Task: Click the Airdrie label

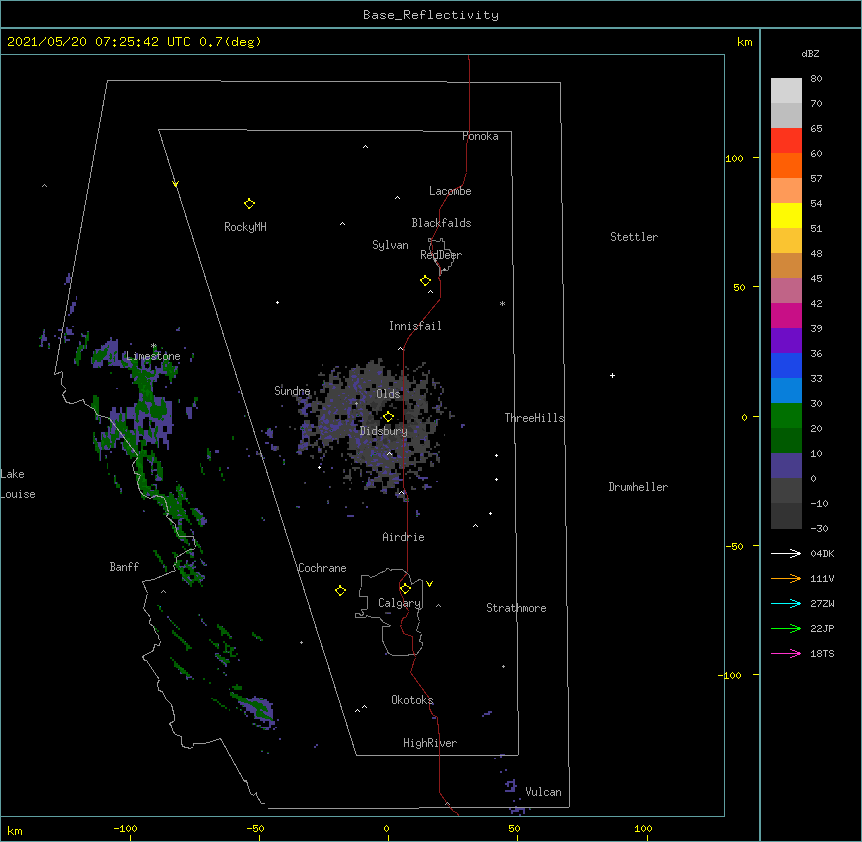Action: [x=404, y=537]
